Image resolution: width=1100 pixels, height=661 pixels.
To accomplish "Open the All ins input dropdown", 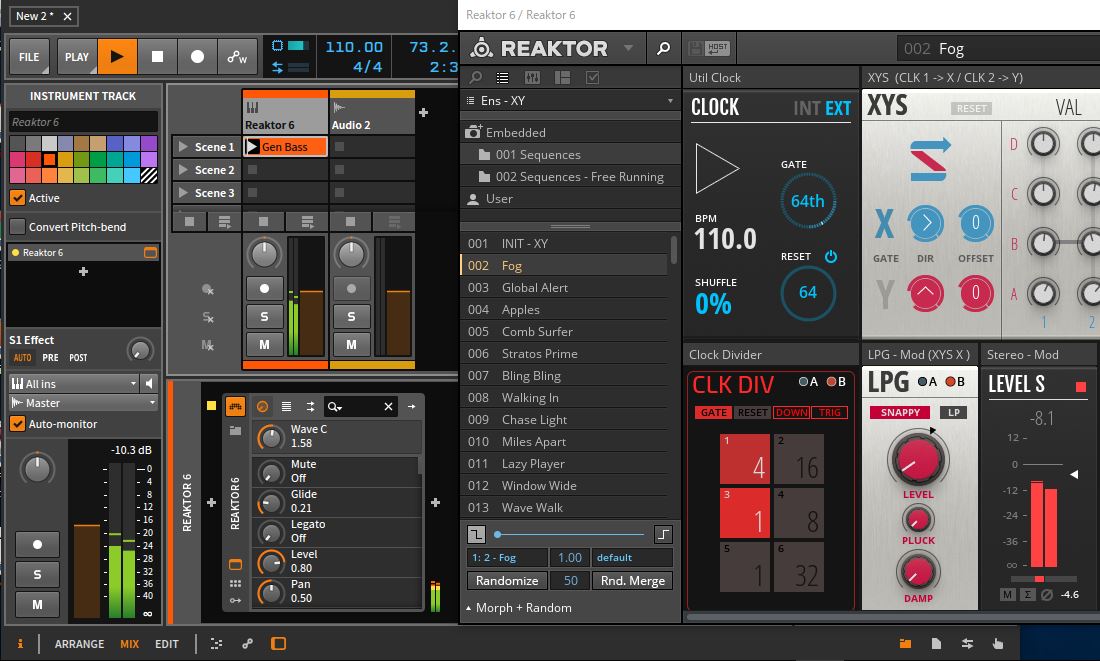I will (x=73, y=383).
